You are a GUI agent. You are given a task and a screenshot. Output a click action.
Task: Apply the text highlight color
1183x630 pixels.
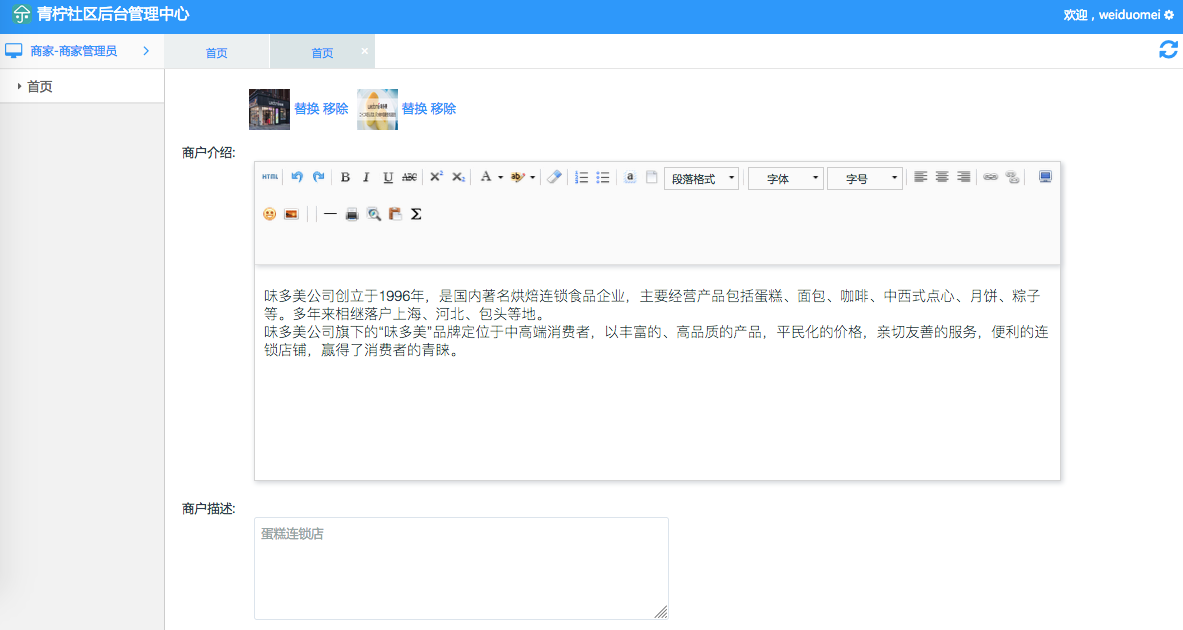coord(518,177)
